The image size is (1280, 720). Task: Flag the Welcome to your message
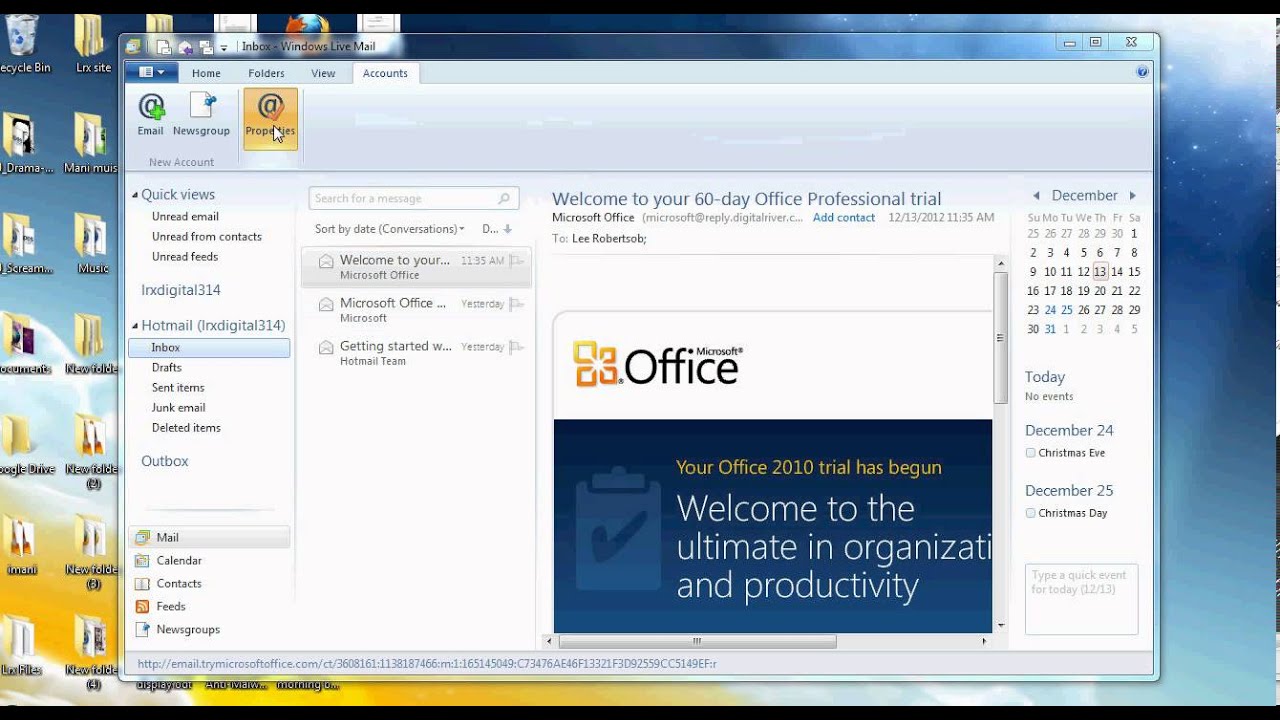point(517,261)
